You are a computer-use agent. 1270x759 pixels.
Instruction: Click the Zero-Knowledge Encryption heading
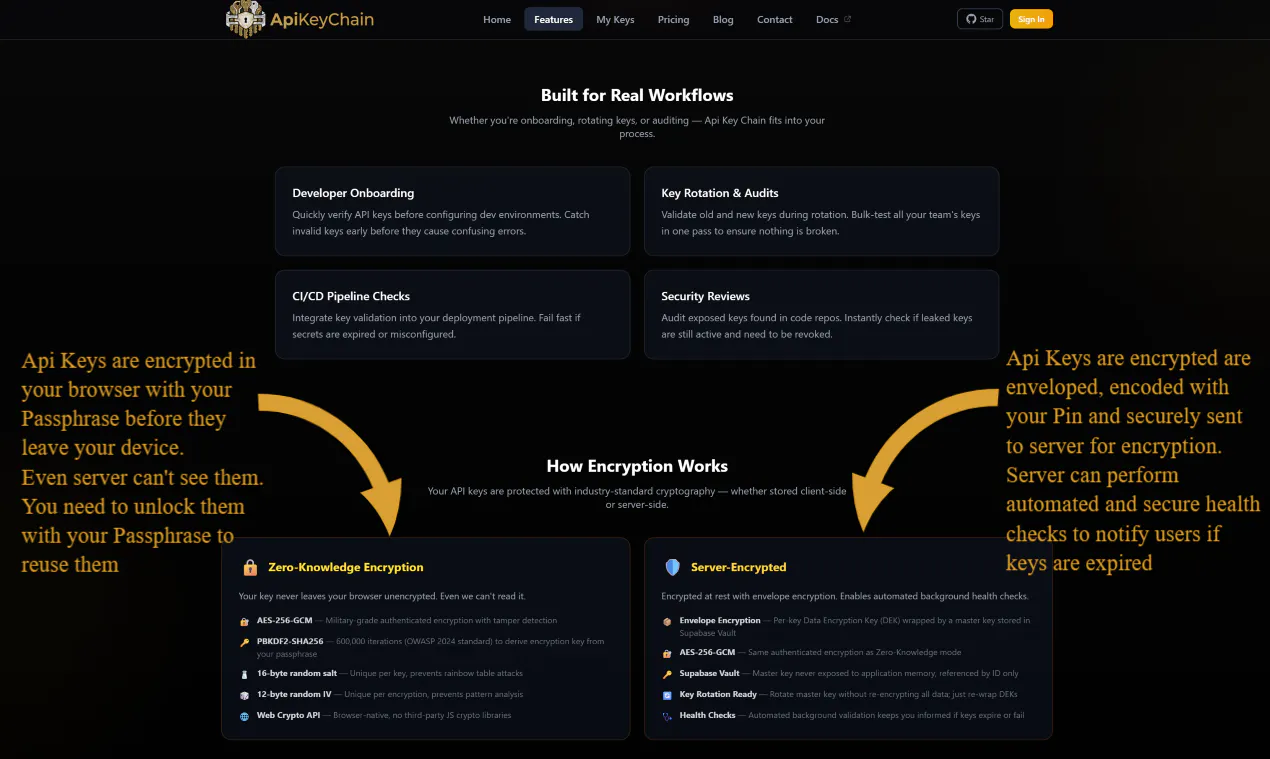346,567
